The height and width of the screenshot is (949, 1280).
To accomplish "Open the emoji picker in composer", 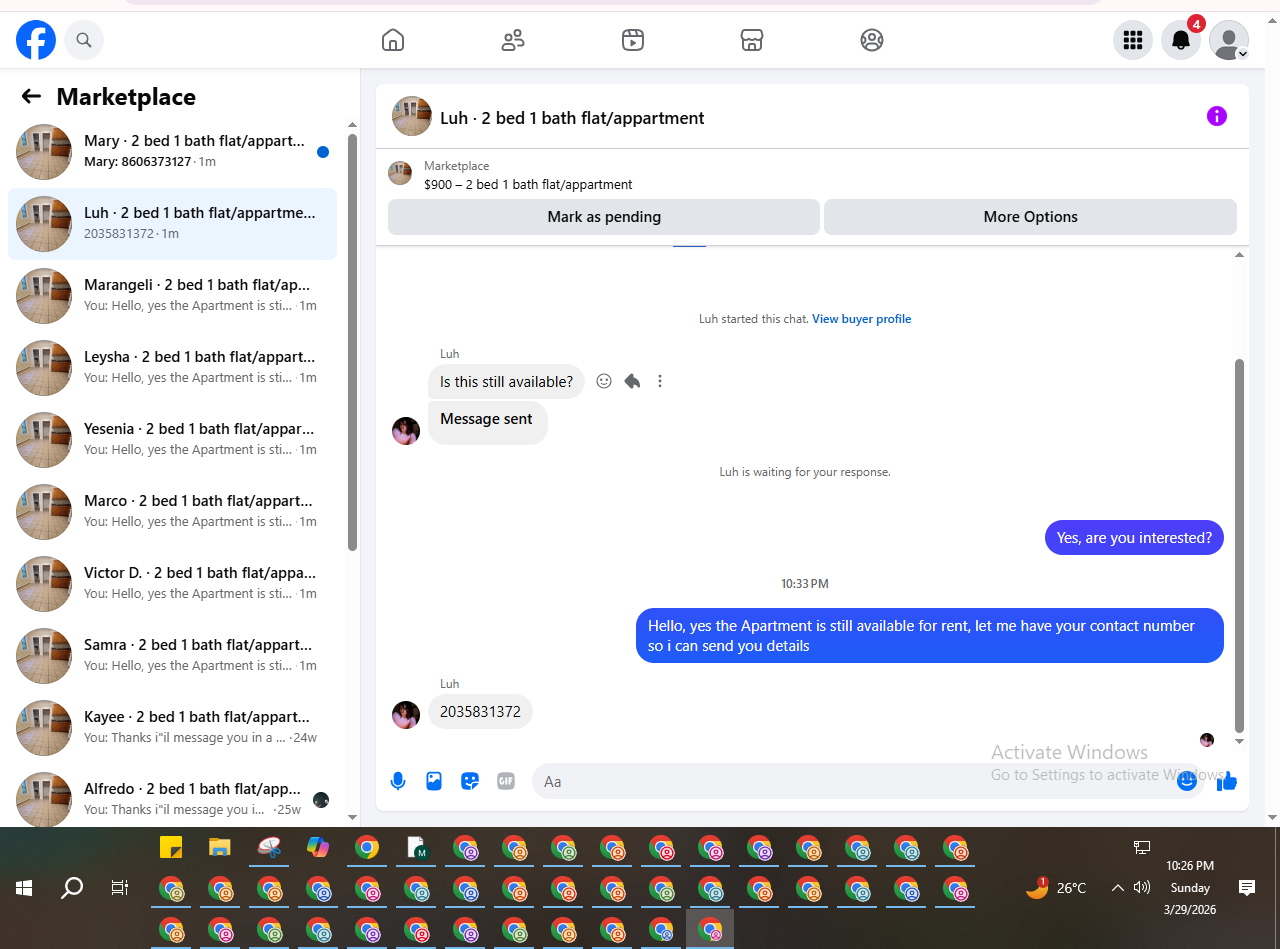I will coord(1187,781).
